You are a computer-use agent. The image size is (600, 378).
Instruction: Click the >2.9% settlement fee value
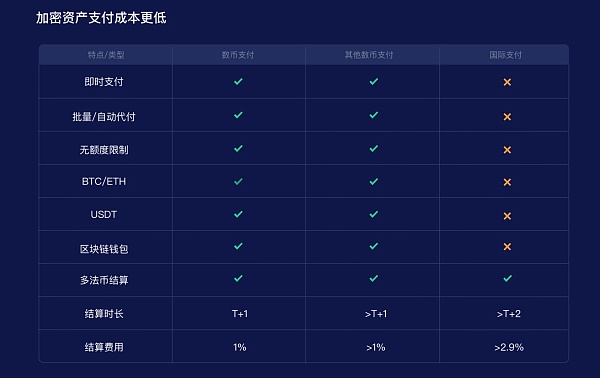pos(509,347)
